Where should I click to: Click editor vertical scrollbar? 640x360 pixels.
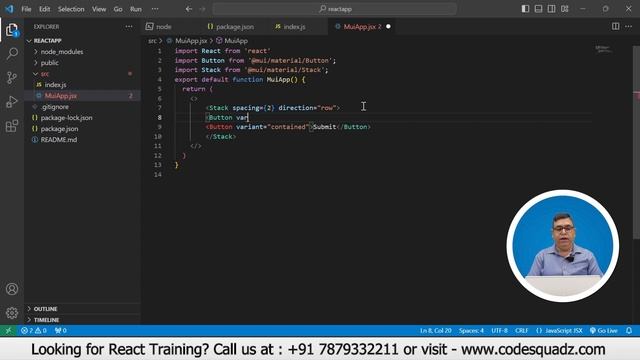tap(636, 143)
